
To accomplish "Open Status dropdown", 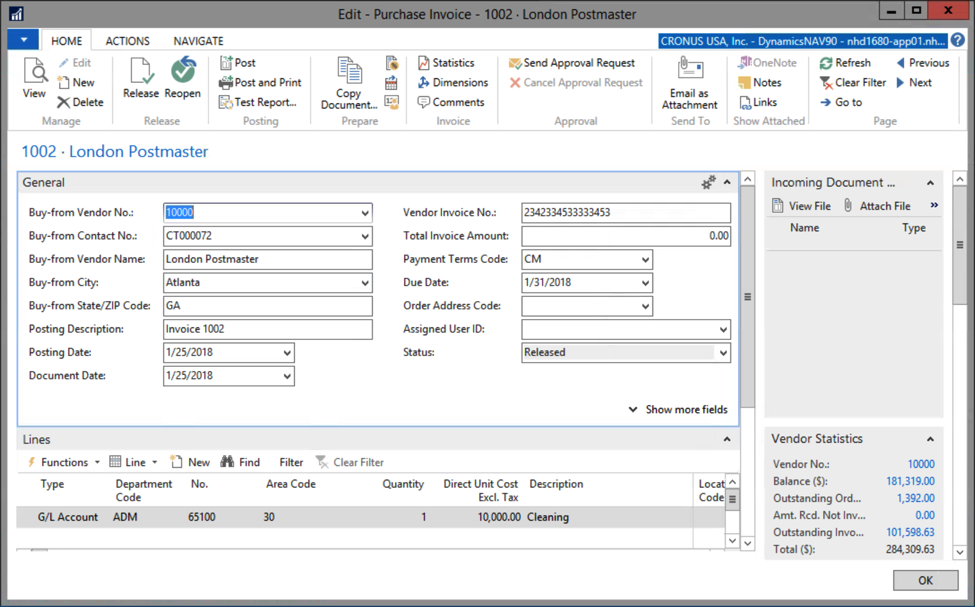I will 723,353.
